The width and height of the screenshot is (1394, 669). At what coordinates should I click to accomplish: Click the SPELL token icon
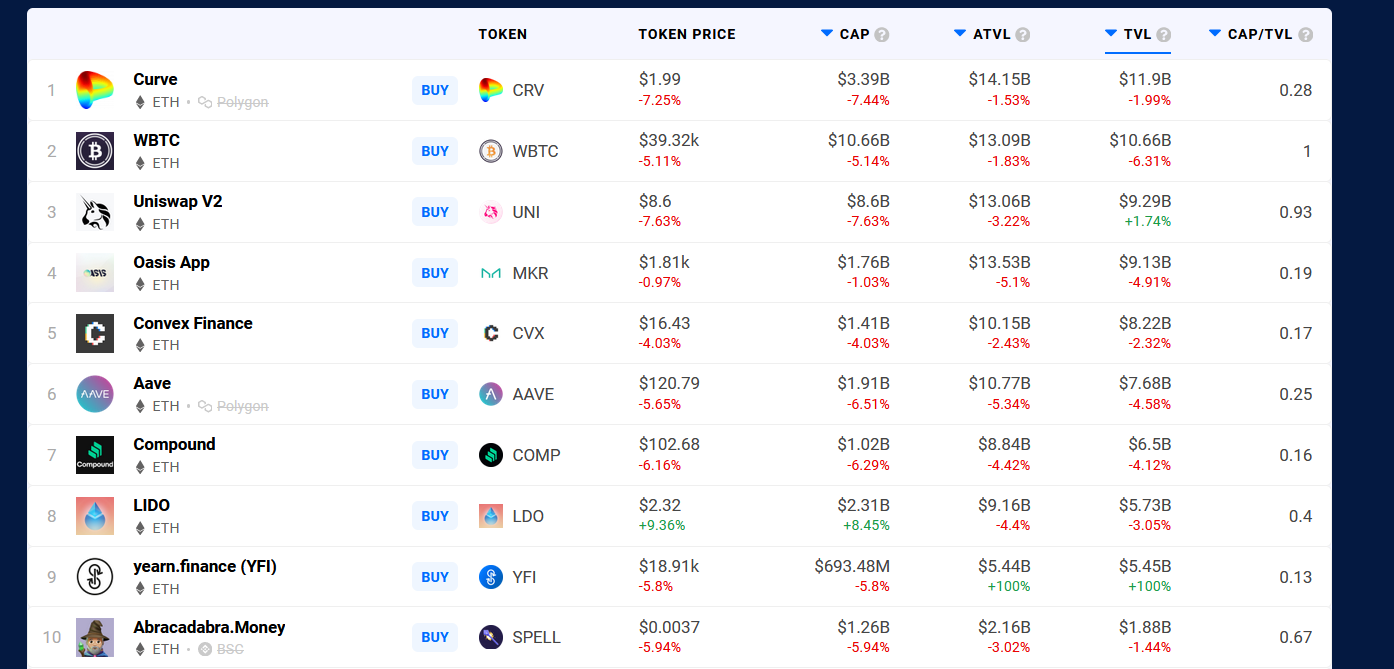pyautogui.click(x=490, y=637)
